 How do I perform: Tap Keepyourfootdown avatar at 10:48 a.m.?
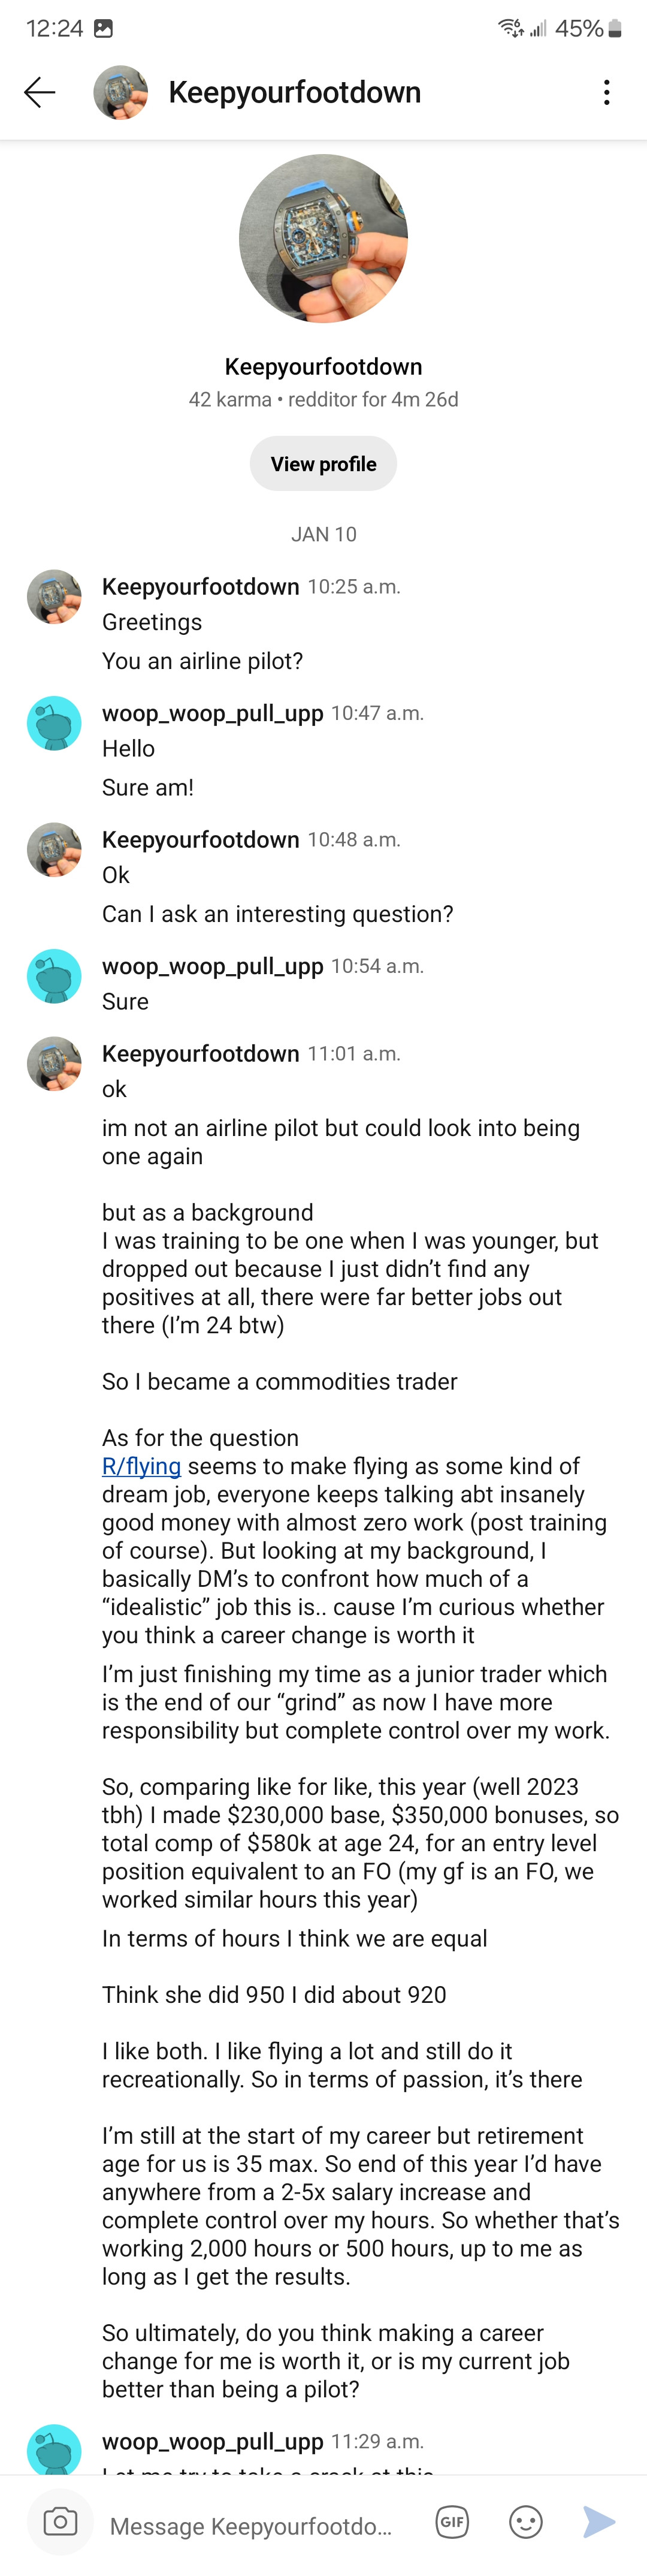(54, 850)
